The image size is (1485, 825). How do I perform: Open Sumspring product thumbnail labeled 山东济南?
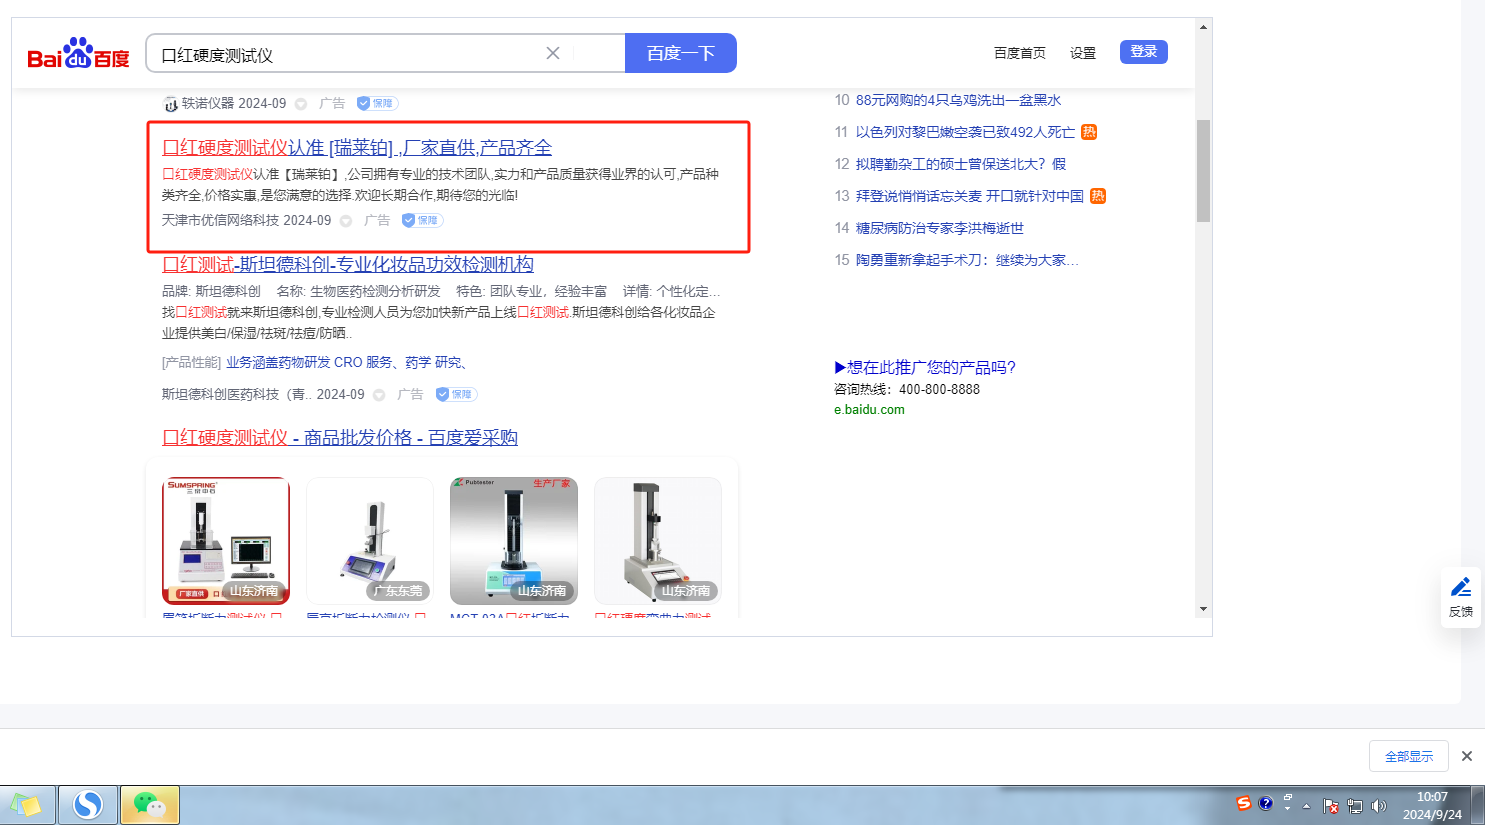pos(226,541)
